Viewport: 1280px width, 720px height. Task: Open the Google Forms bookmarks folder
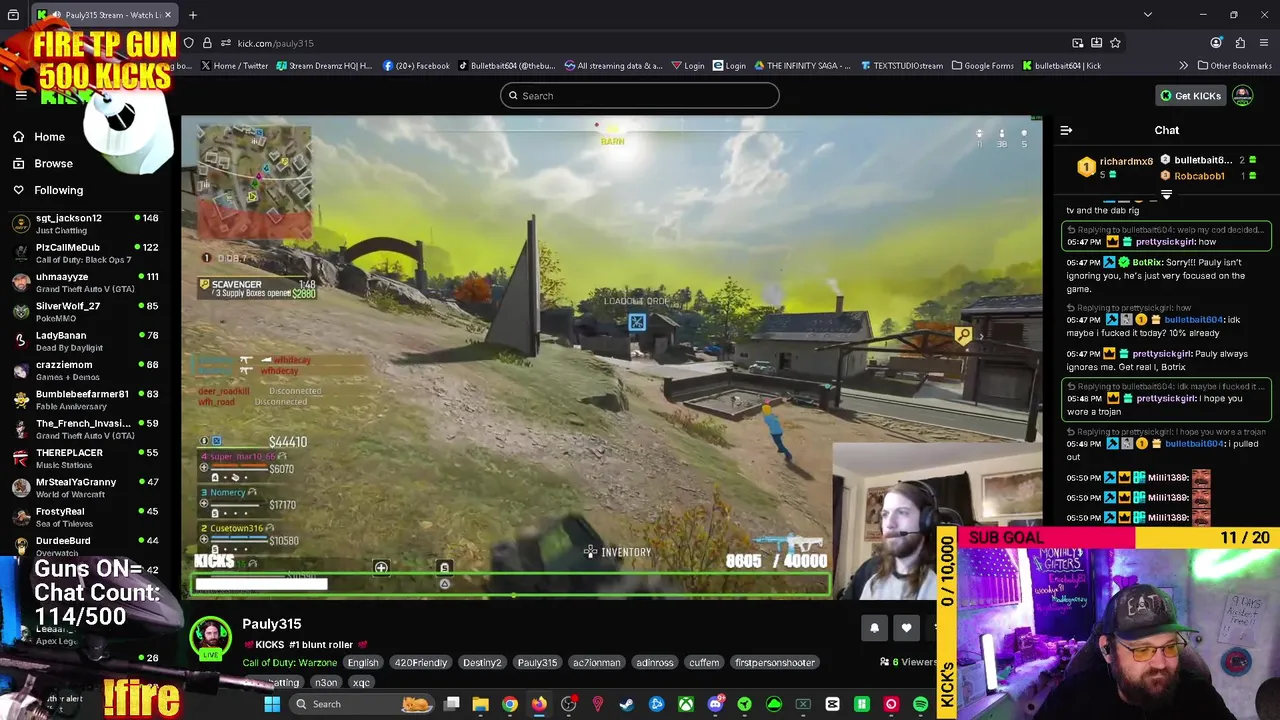point(983,66)
